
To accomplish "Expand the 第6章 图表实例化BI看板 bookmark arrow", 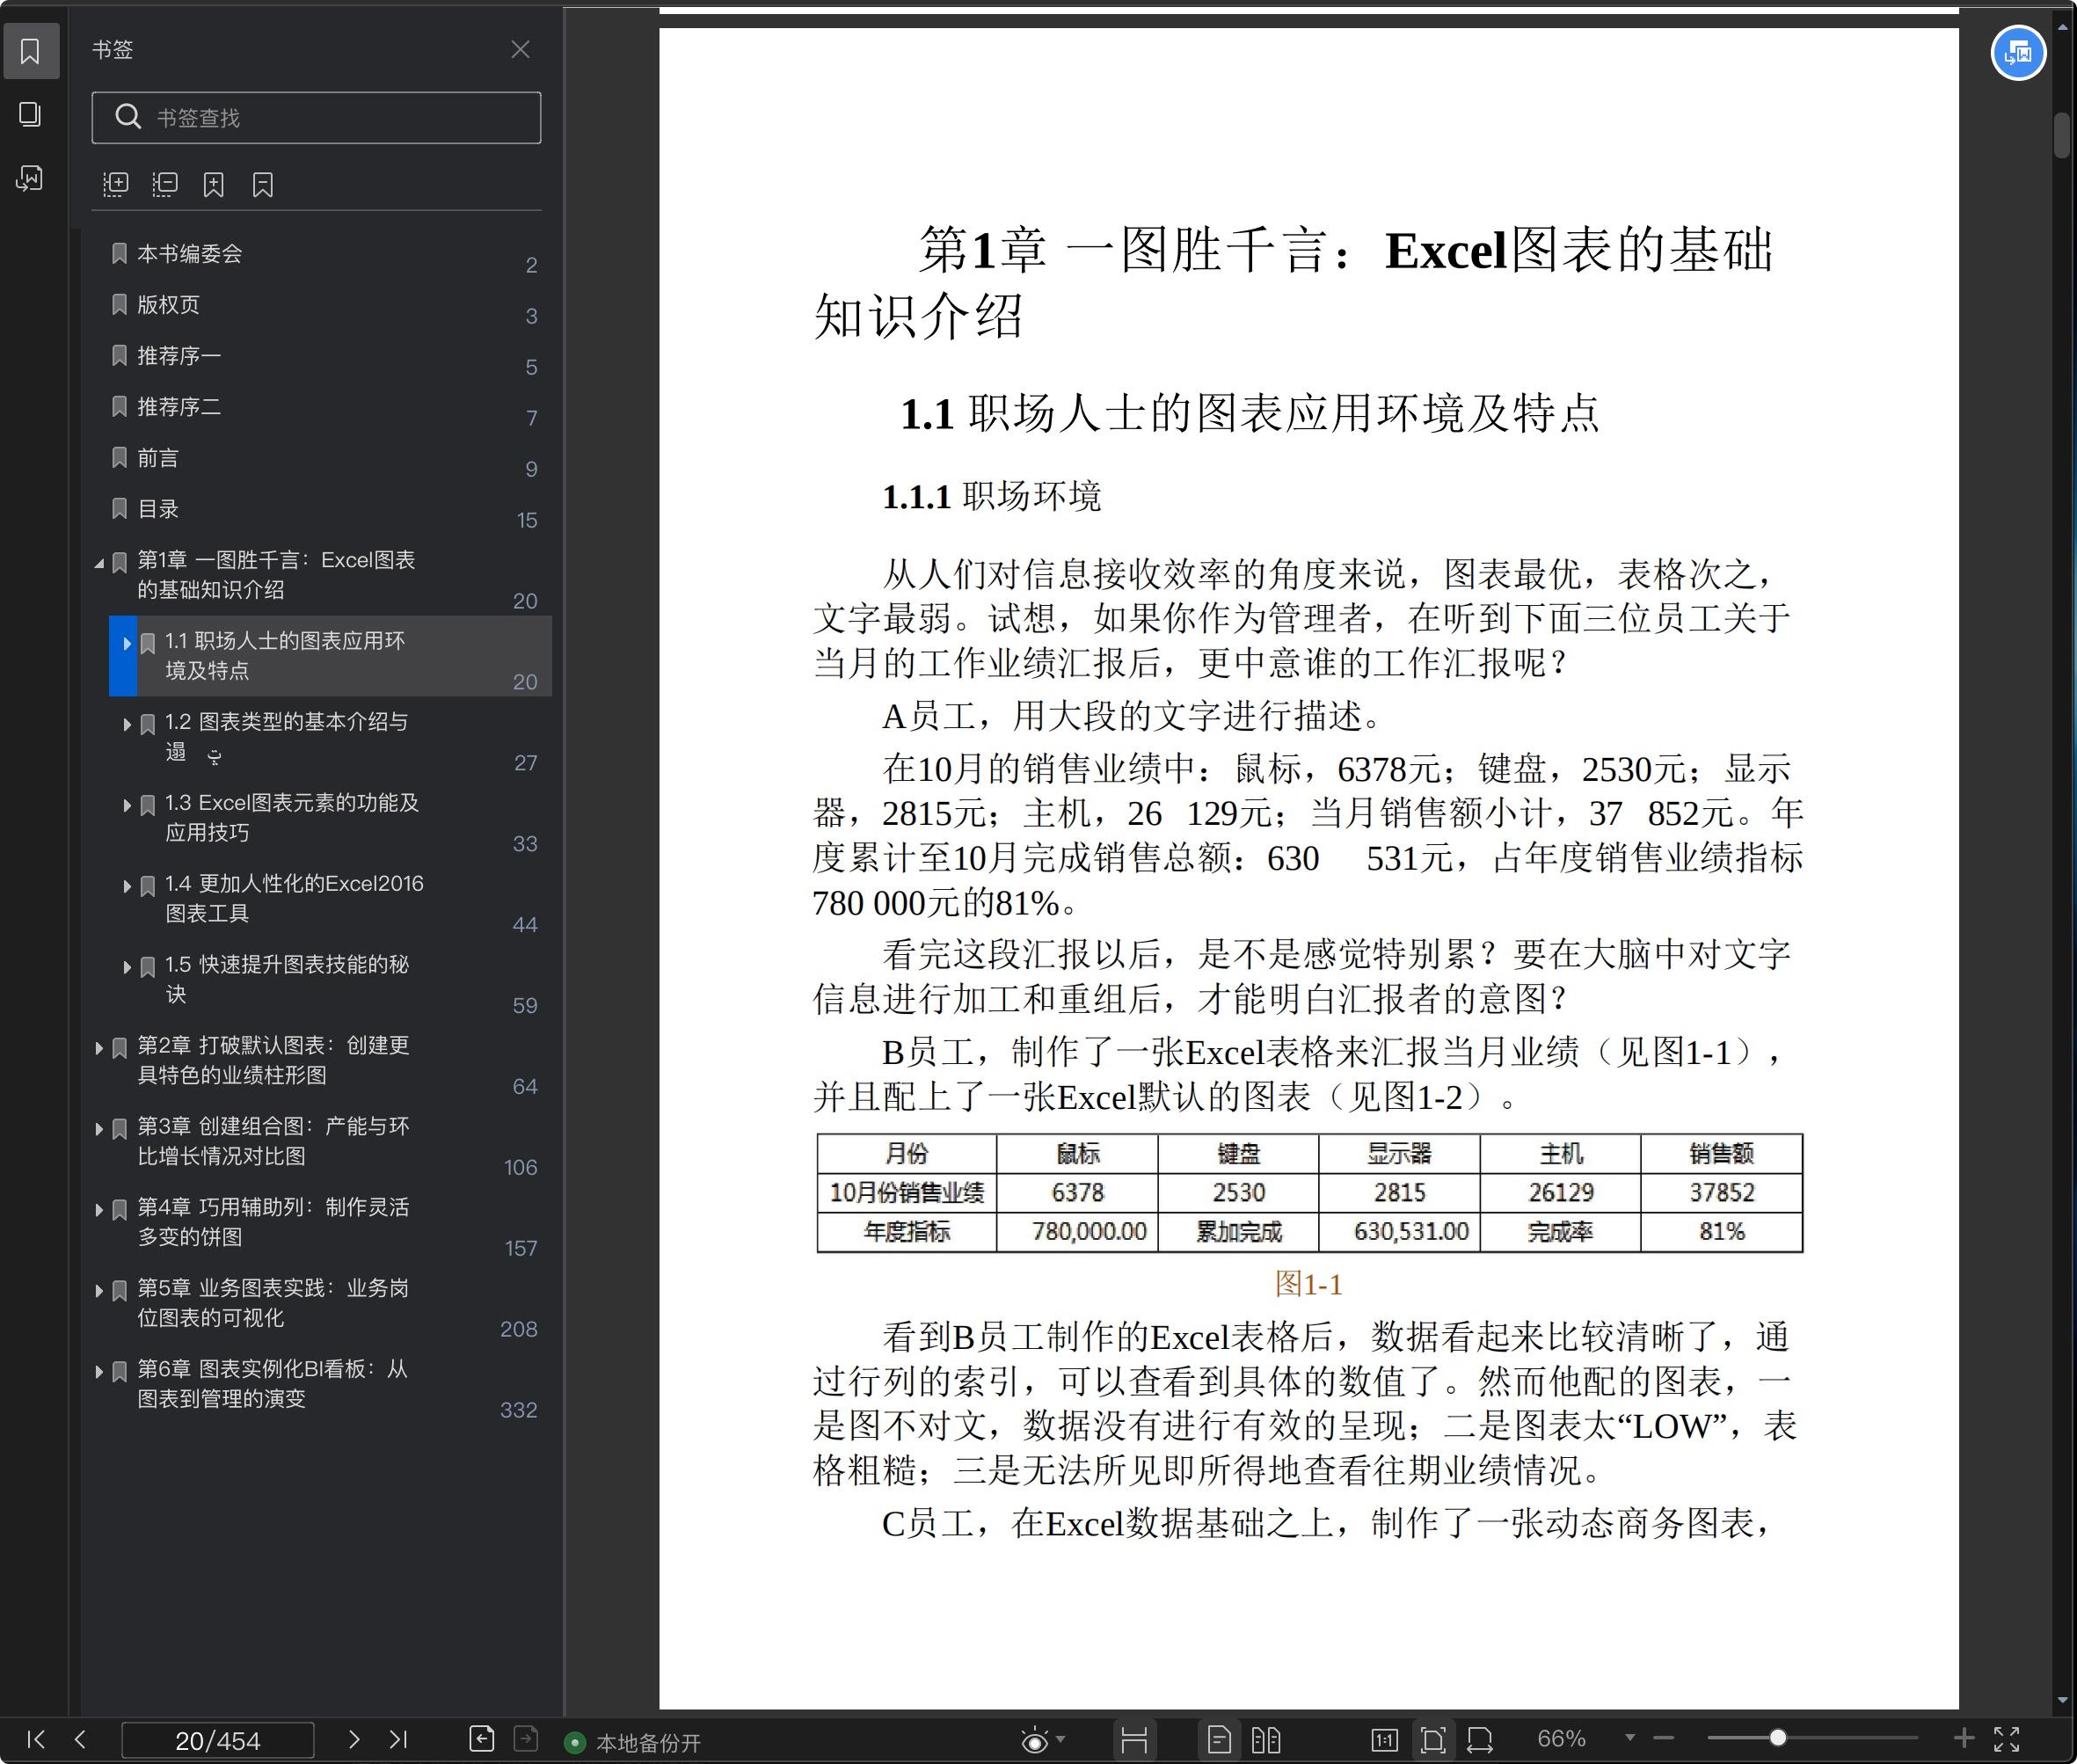I will pos(99,1372).
